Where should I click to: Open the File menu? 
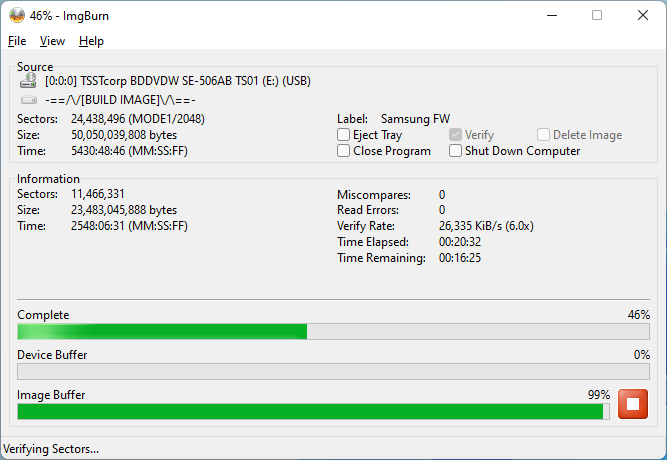tap(17, 41)
